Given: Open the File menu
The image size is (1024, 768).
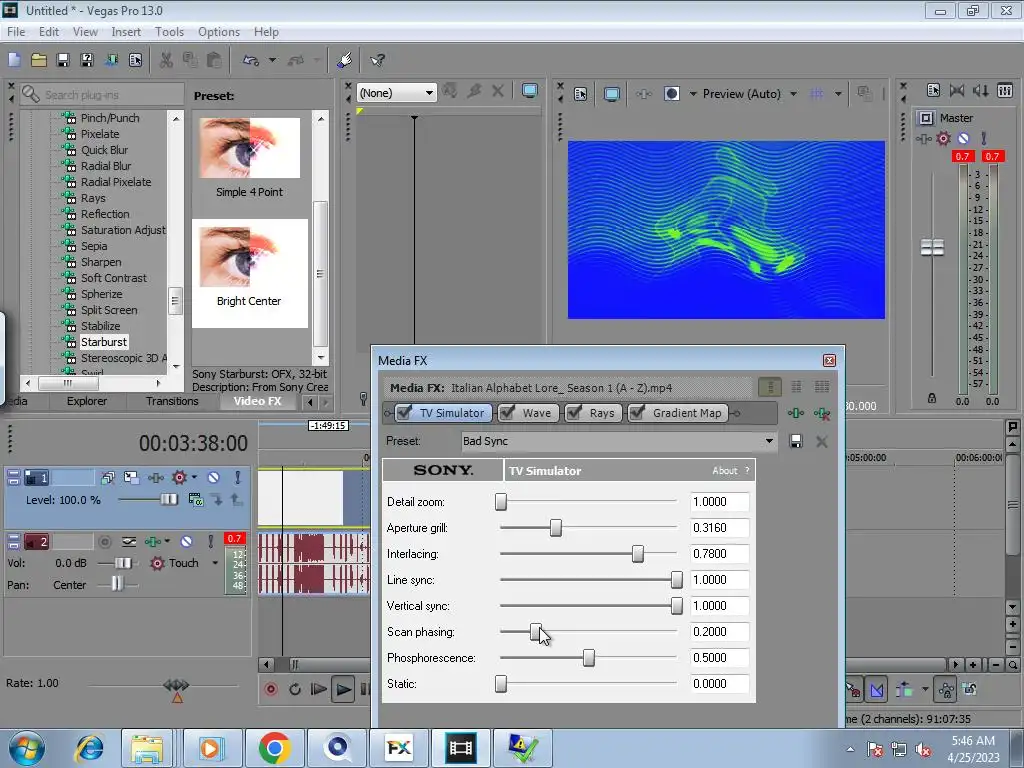Looking at the screenshot, I should 16,31.
